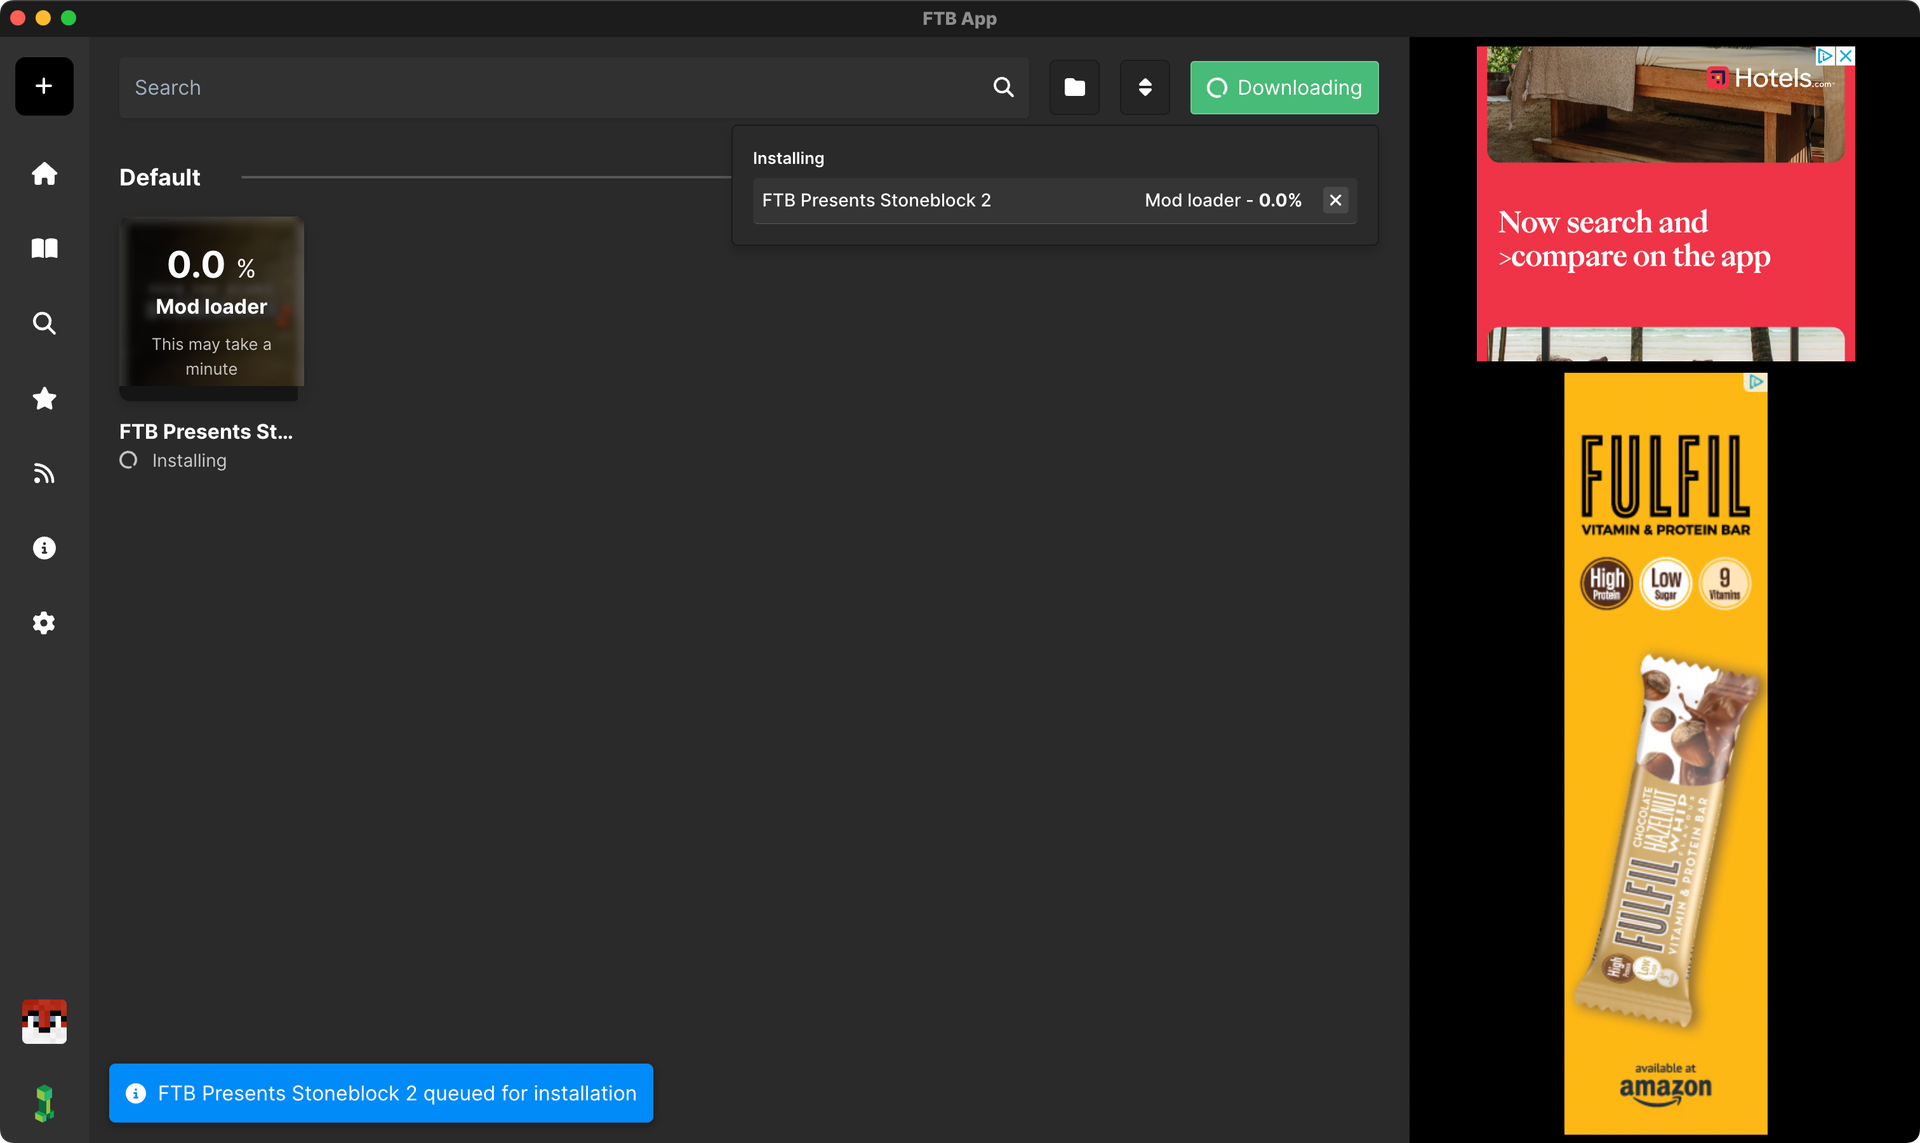This screenshot has width=1920, height=1143.
Task: Go to the Home sidebar icon
Action: [x=44, y=174]
